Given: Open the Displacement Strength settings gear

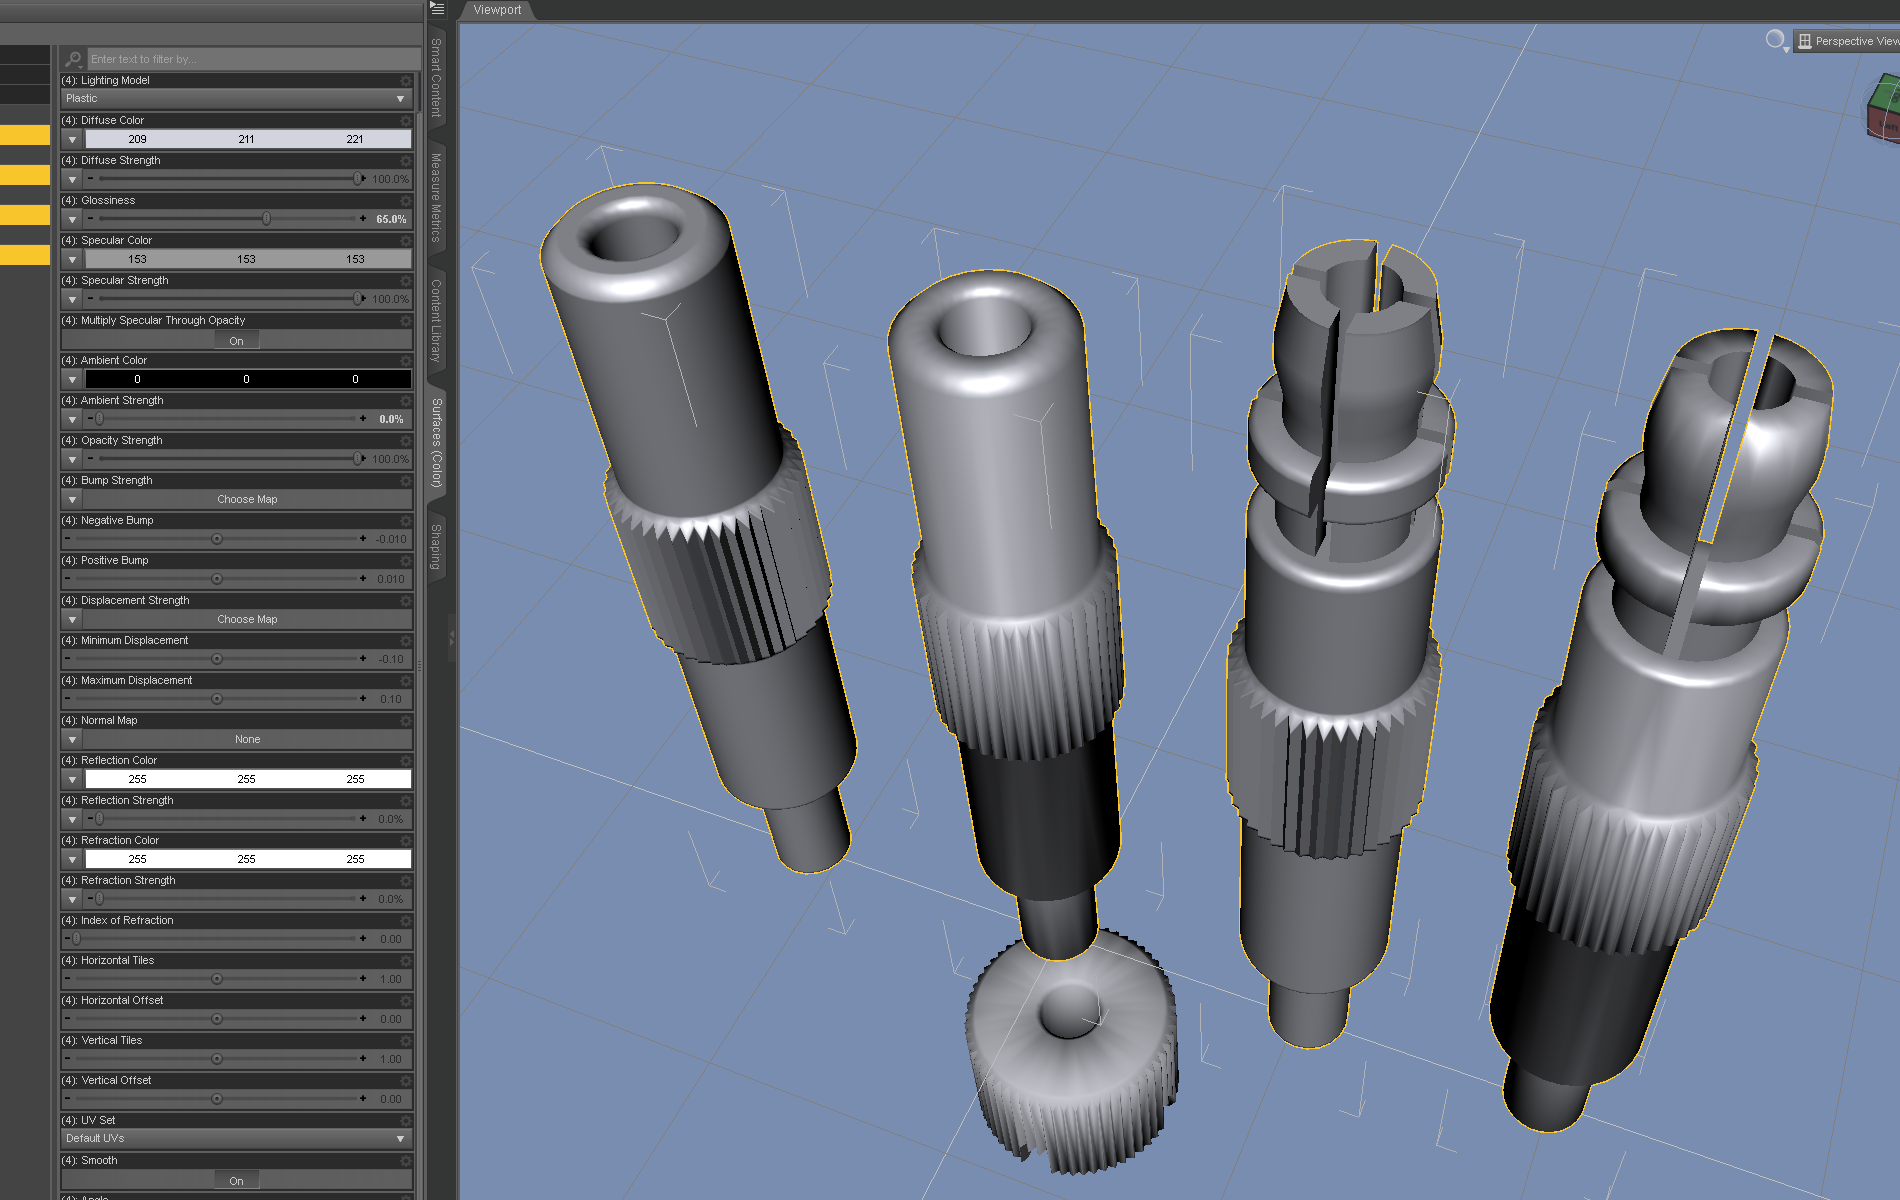Looking at the screenshot, I should 405,600.
